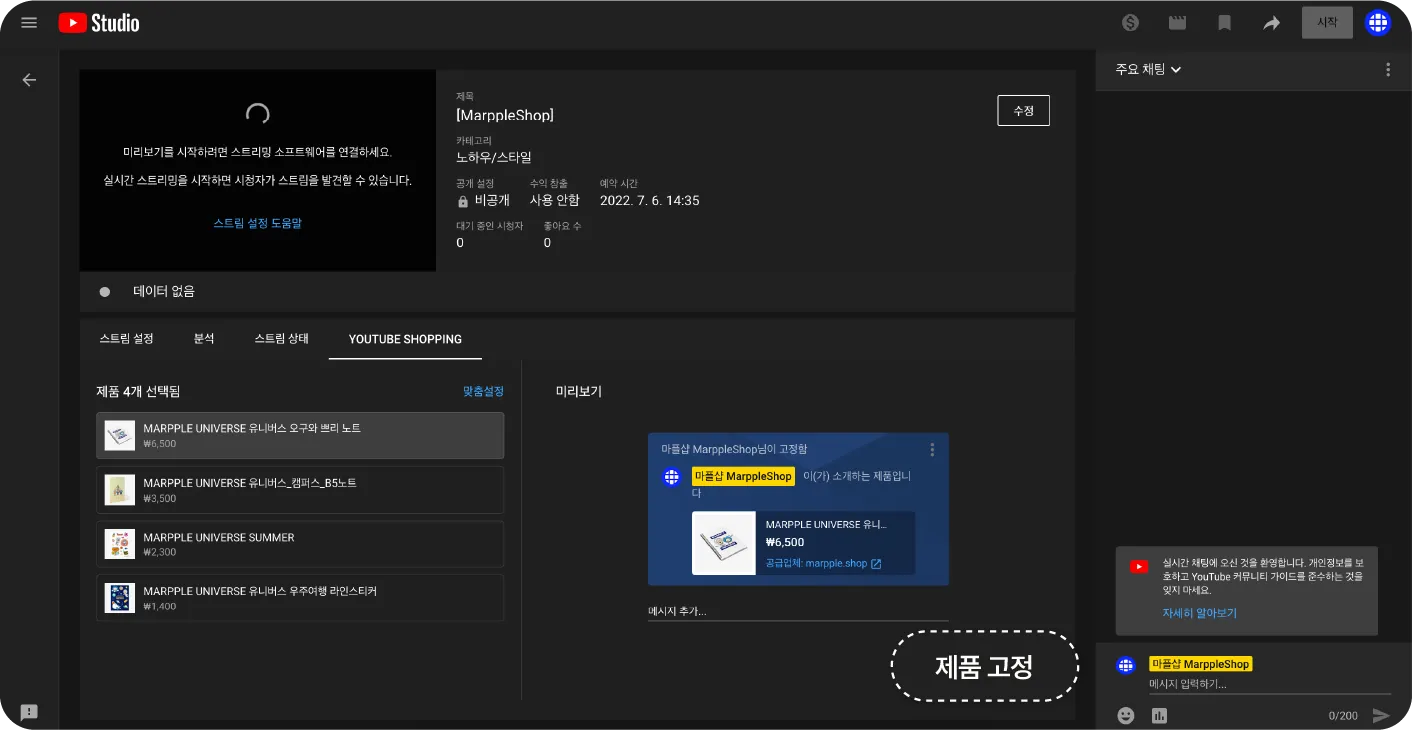Click the 맞춤설정 link
This screenshot has height=730, width=1412.
(483, 392)
